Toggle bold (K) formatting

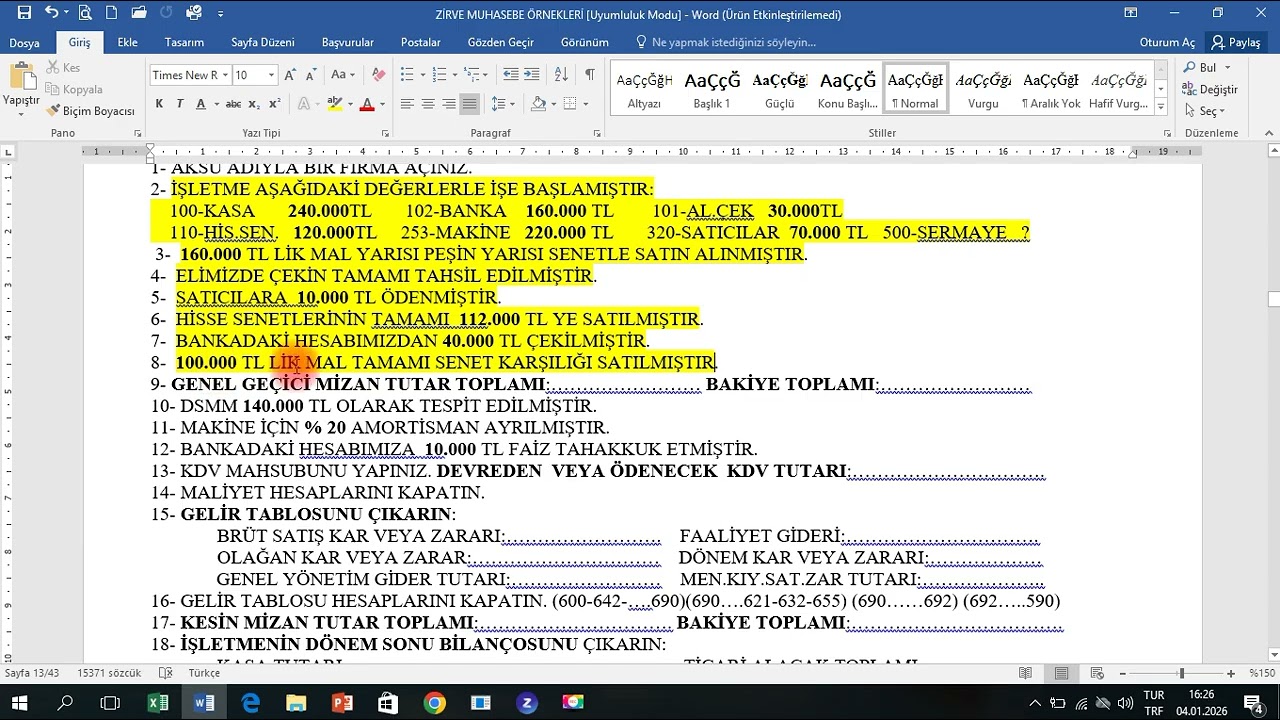(x=159, y=104)
